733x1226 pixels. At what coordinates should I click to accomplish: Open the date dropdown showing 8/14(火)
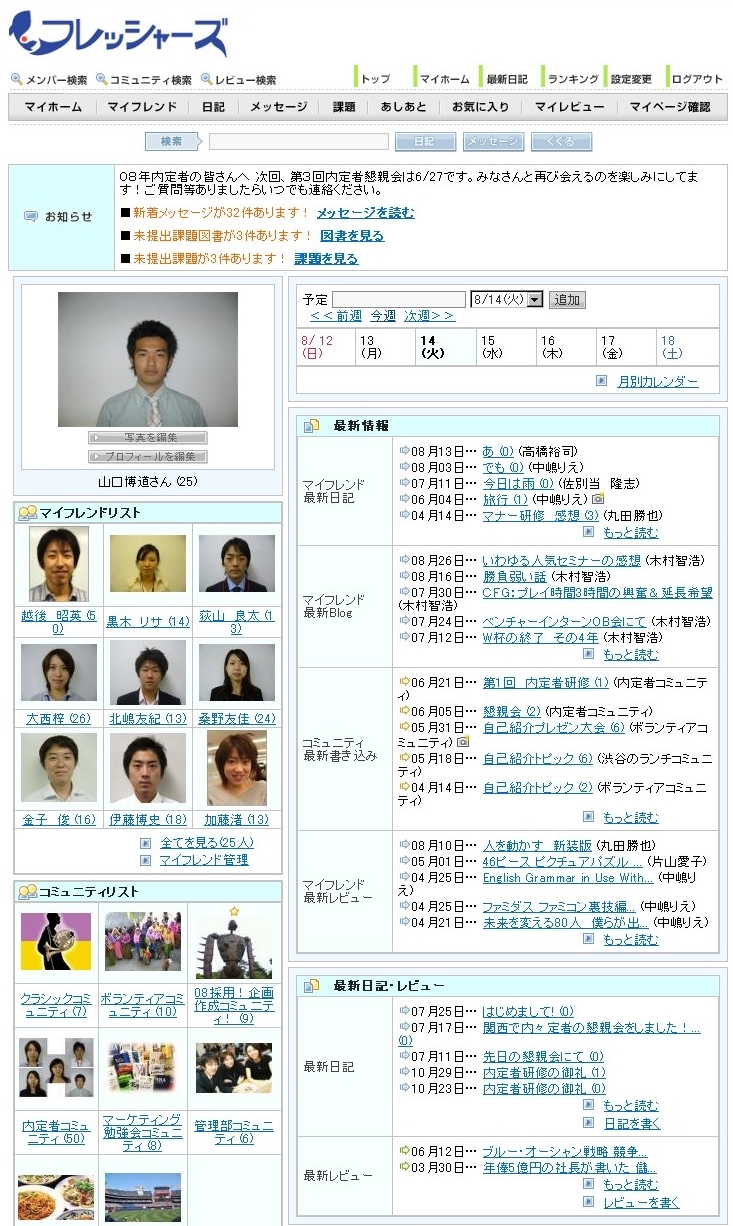[507, 299]
